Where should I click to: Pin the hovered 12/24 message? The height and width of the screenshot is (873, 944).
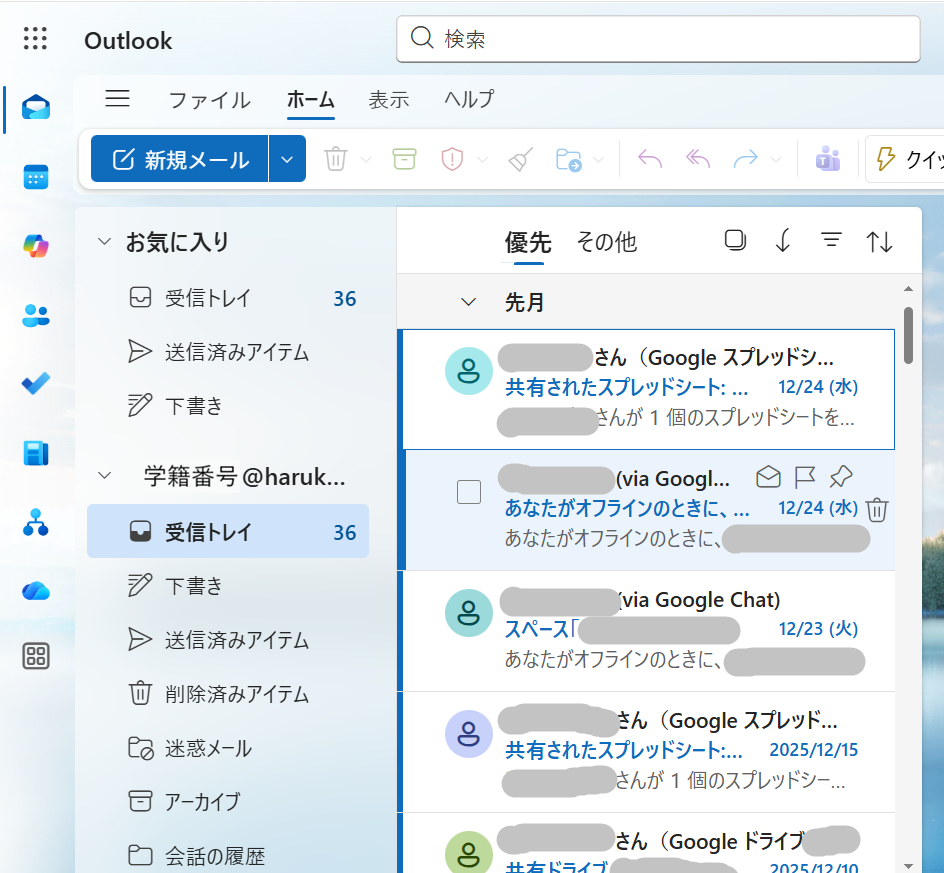click(840, 477)
